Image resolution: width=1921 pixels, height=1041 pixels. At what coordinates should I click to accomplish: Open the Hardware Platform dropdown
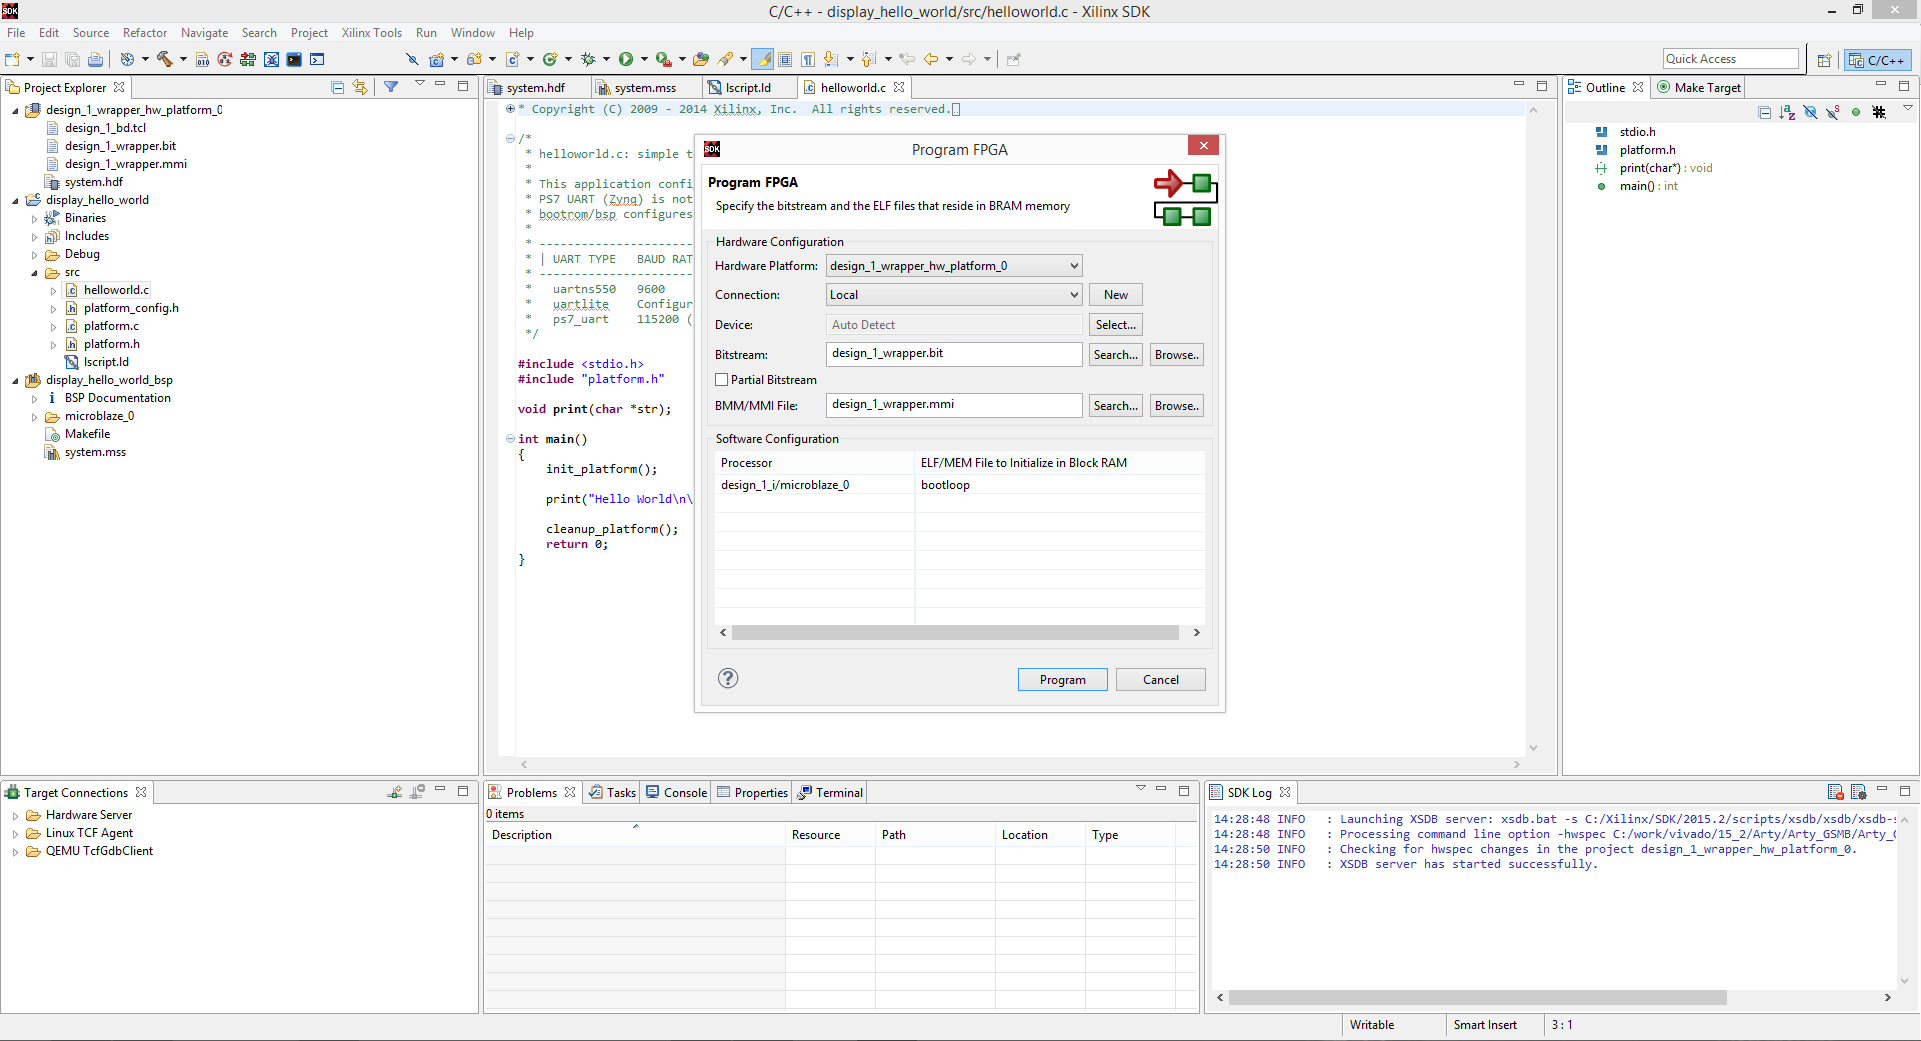(954, 266)
